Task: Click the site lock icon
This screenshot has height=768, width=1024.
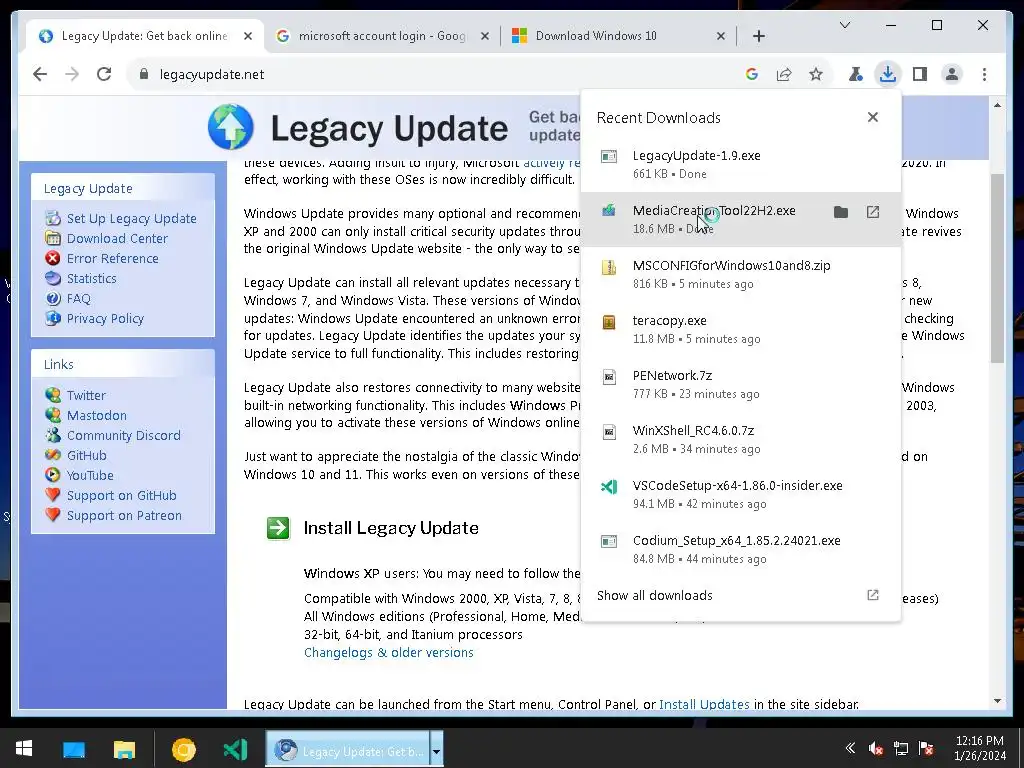Action: pos(144,74)
